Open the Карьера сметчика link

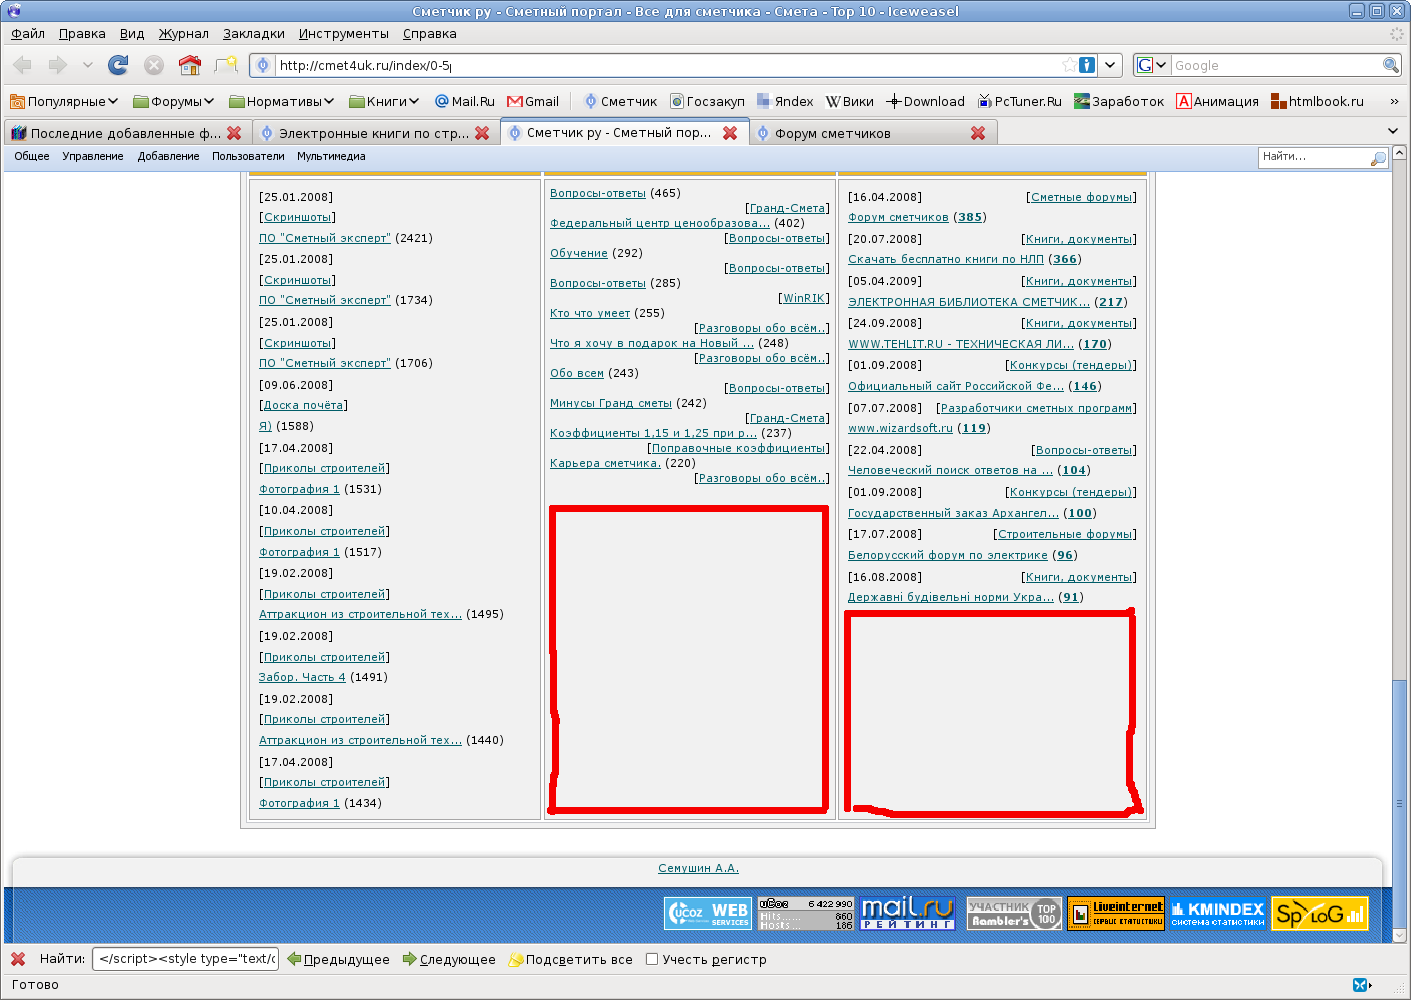tap(605, 463)
